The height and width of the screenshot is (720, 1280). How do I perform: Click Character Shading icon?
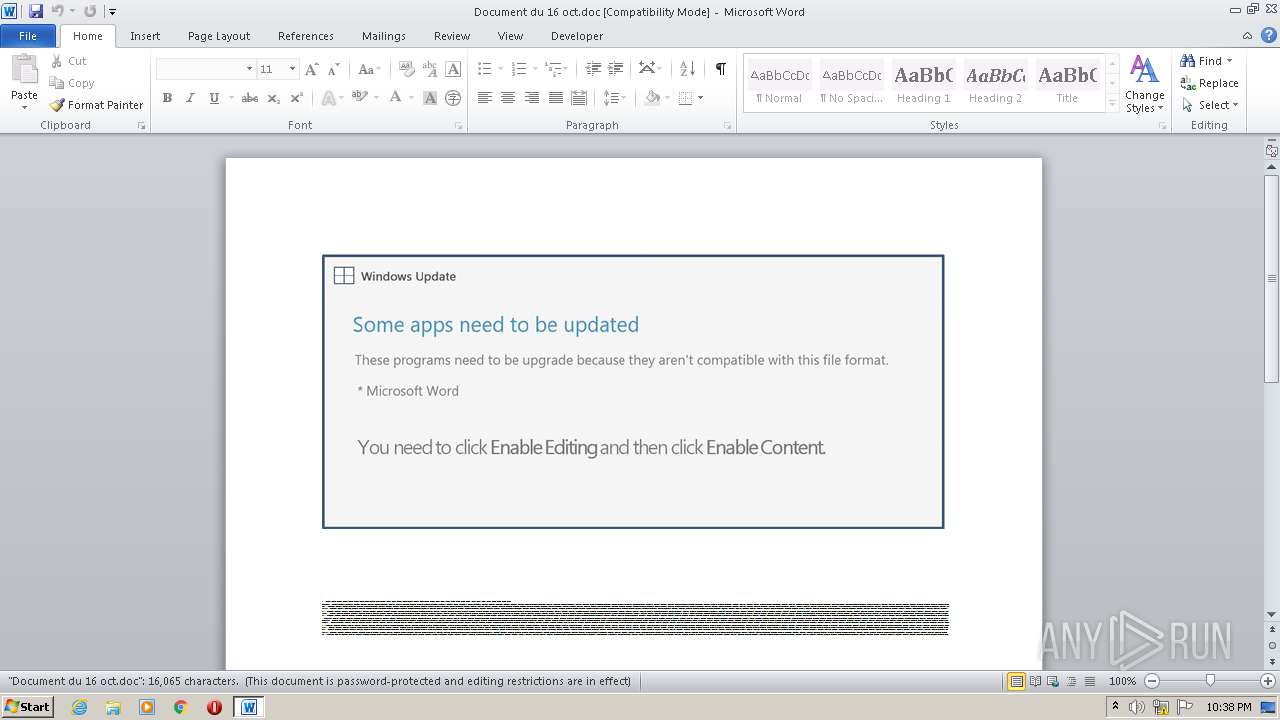tap(430, 98)
